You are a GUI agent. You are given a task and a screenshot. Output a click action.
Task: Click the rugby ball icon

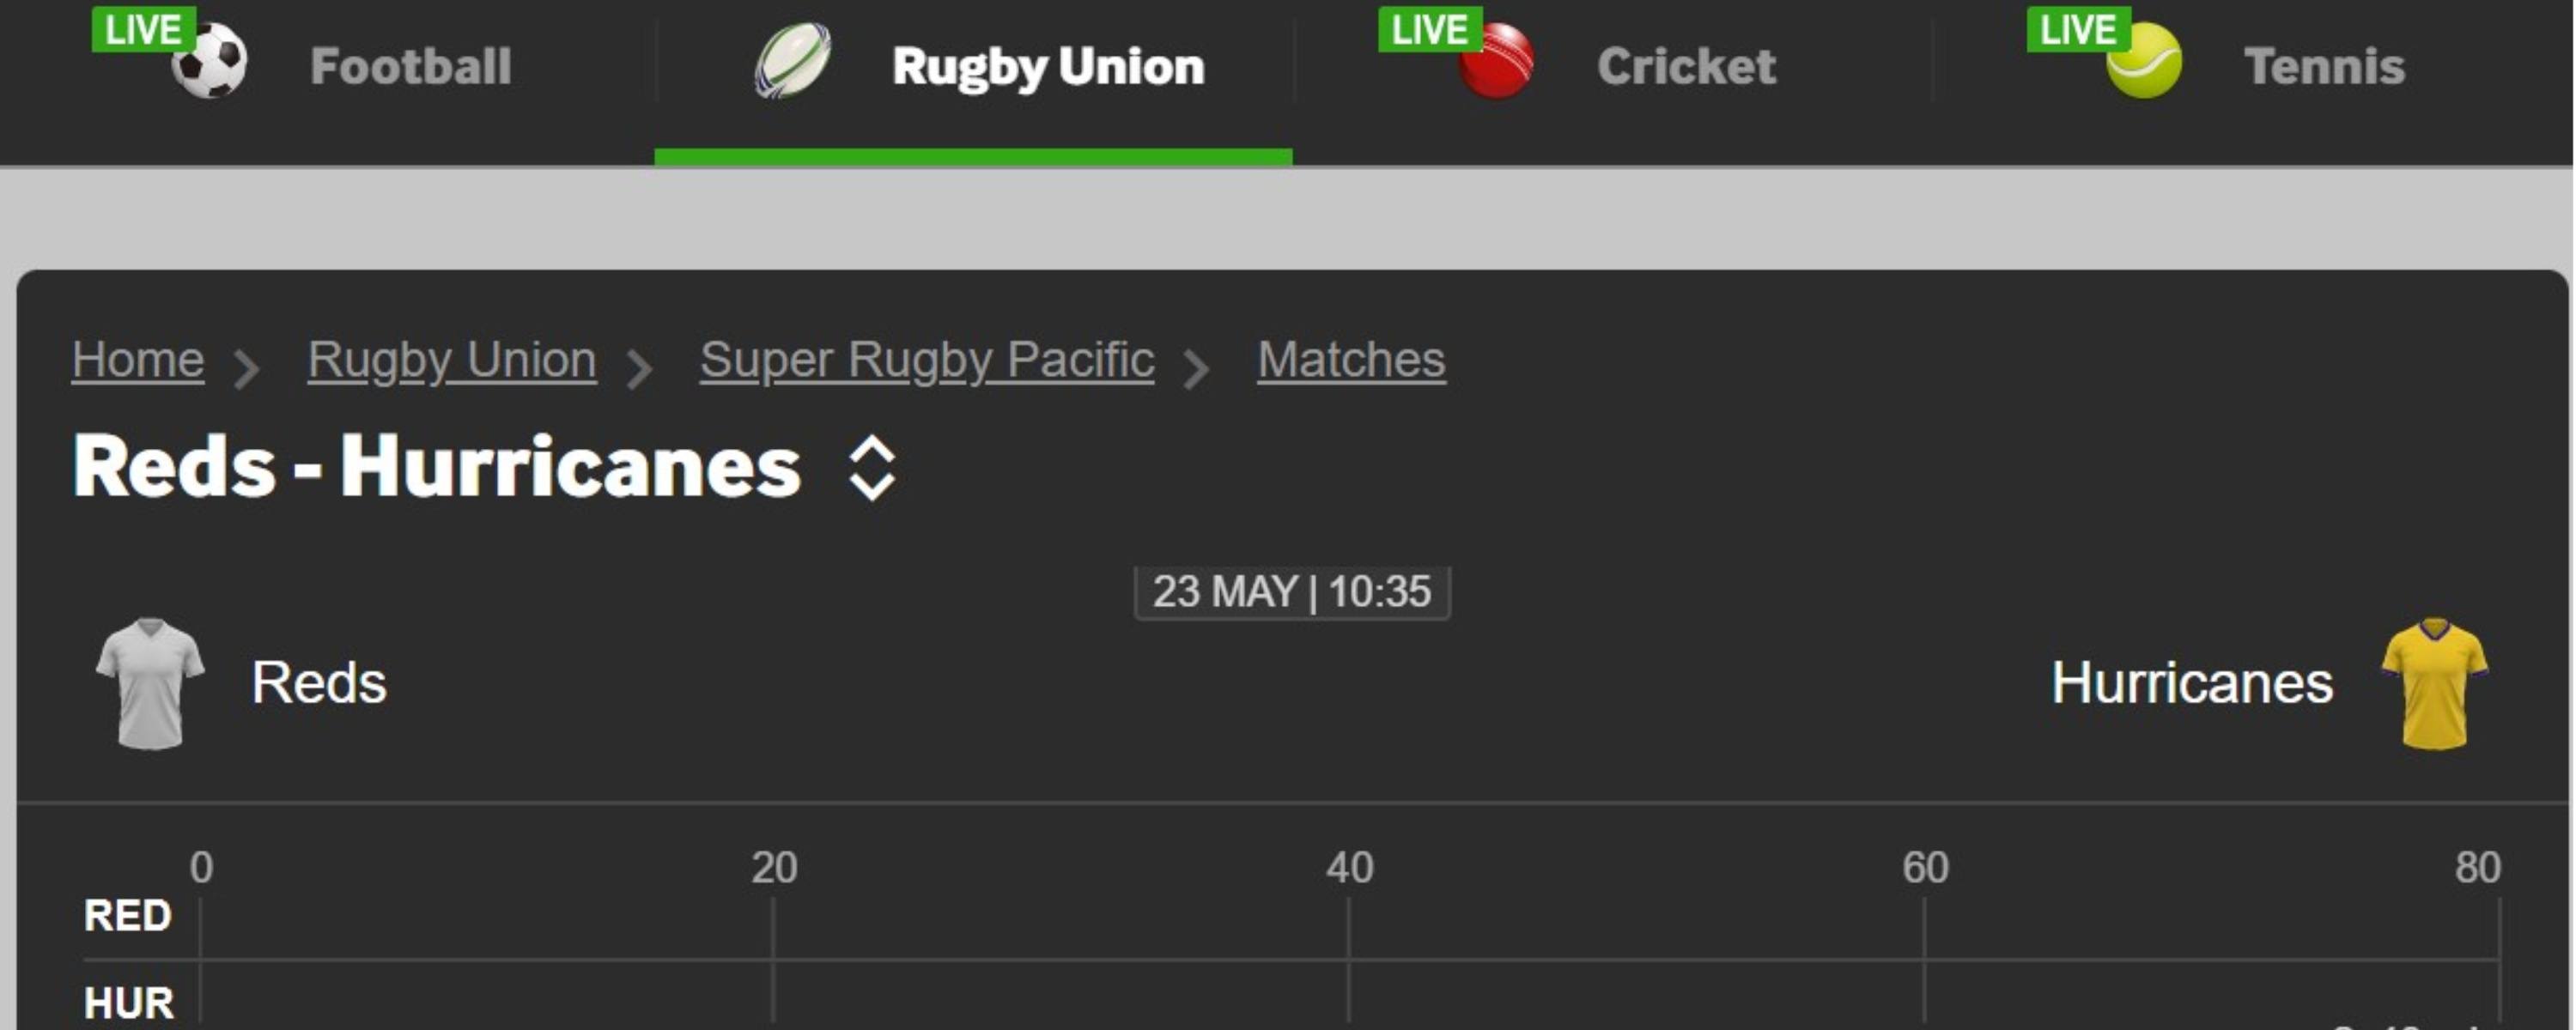coord(792,62)
